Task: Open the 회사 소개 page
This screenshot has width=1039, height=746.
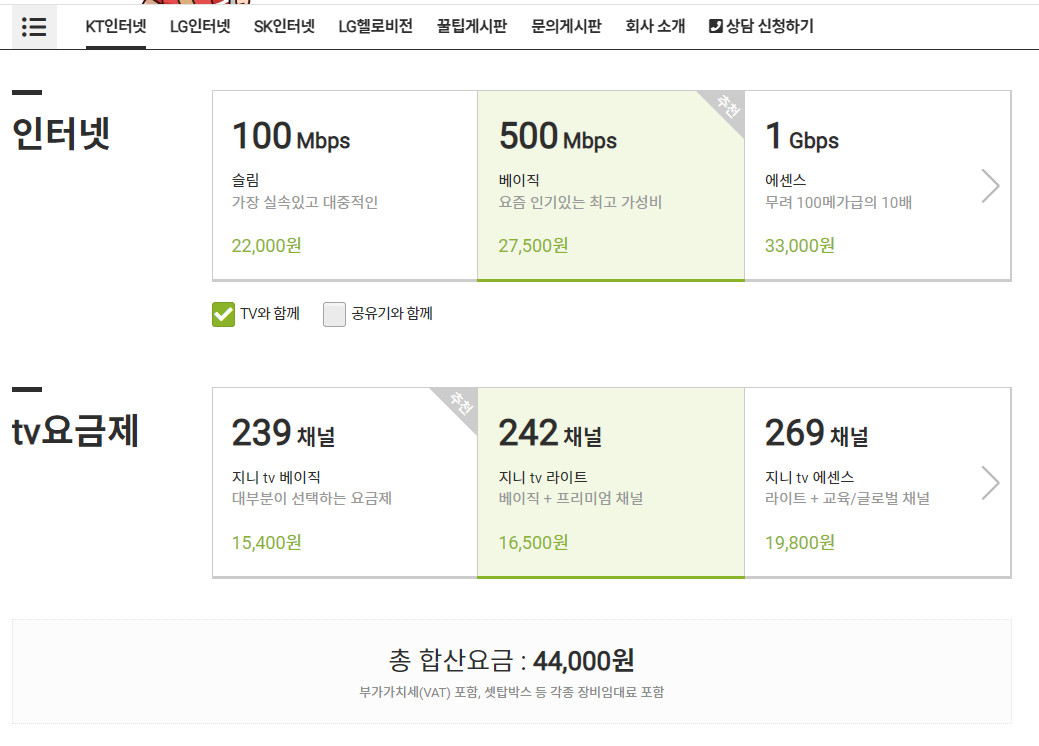Action: pos(655,27)
